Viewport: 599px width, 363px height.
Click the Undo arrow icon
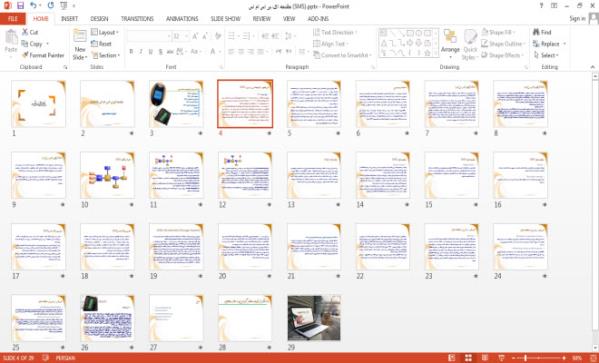pos(33,6)
